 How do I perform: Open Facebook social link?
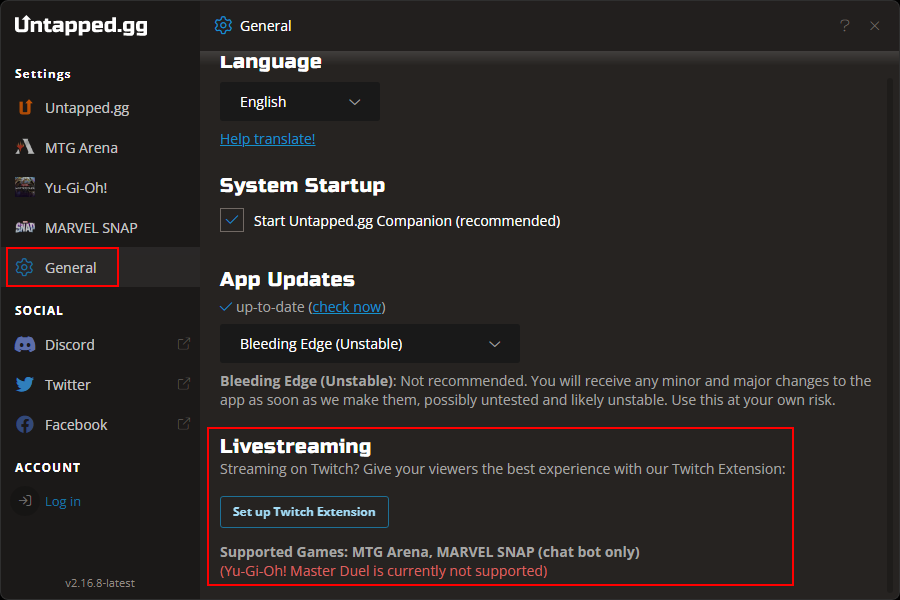[100, 425]
